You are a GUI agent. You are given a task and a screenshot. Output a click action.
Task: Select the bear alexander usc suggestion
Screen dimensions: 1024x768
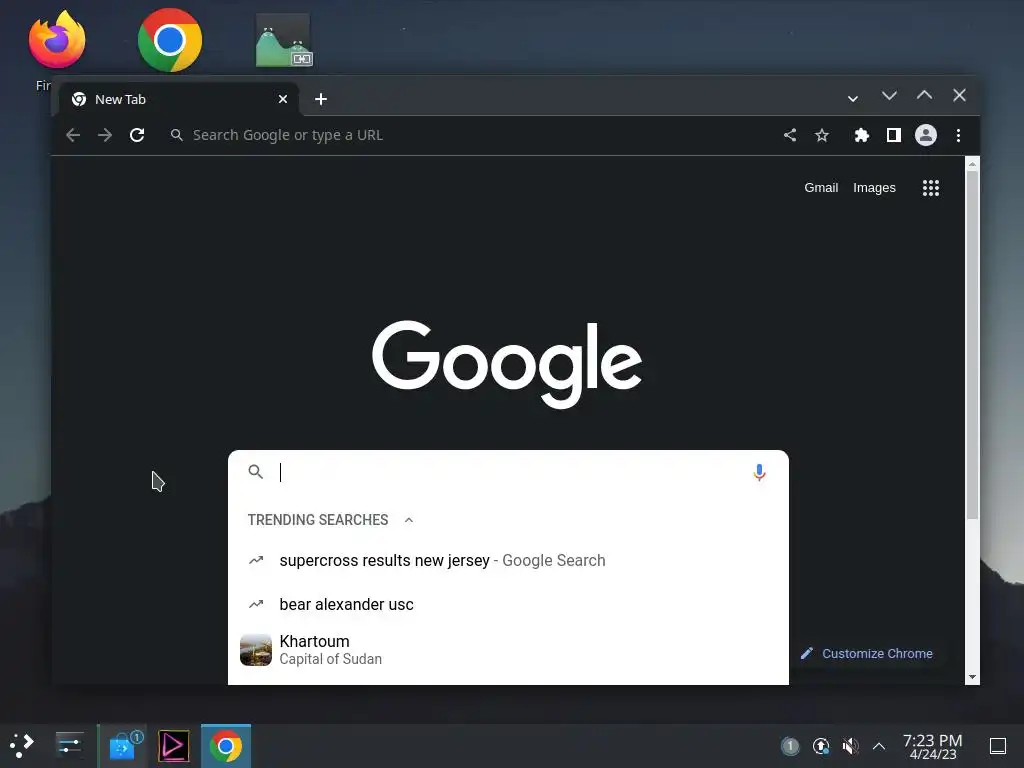click(x=508, y=605)
